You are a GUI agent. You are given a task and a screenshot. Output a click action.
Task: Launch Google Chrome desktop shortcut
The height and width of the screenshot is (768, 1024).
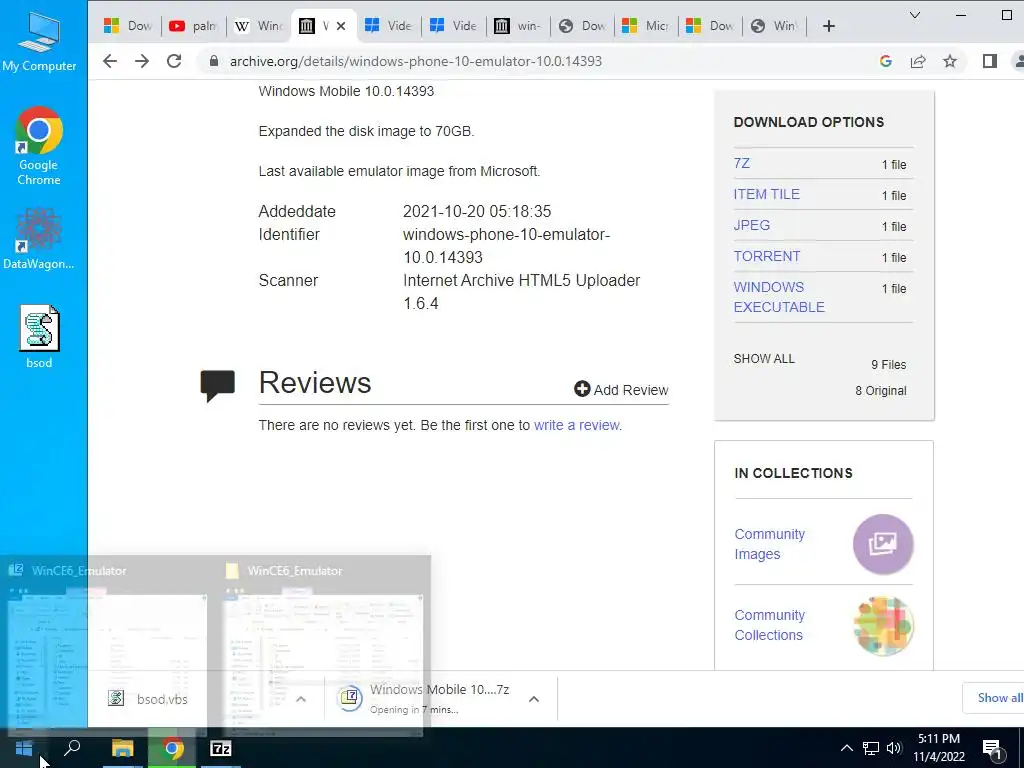[x=39, y=146]
